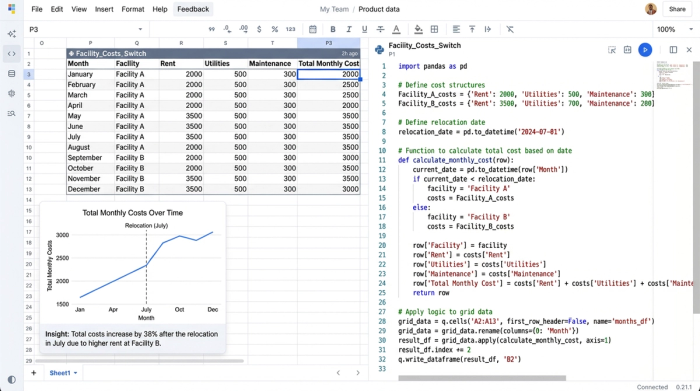Click the spreadsheet horizontal scrollbar
700x391 pixels.
139,361
